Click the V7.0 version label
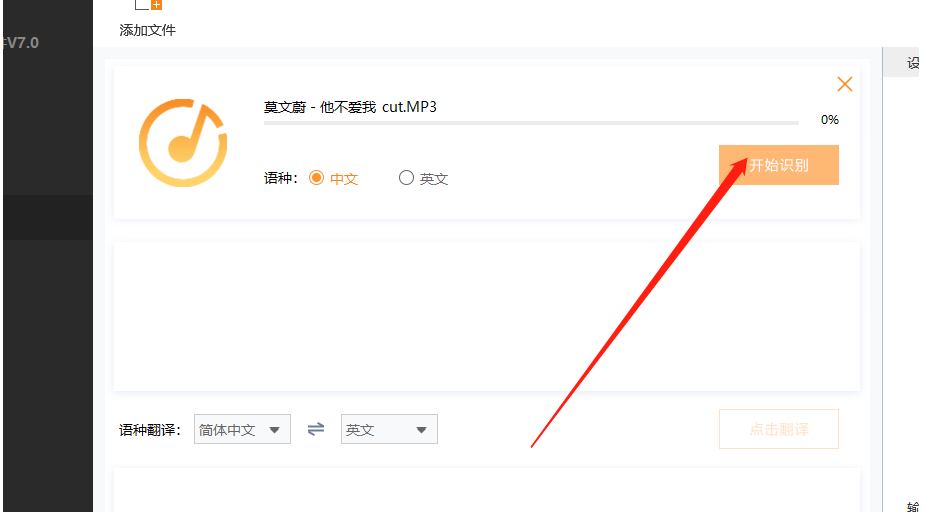926x513 pixels. 21,43
